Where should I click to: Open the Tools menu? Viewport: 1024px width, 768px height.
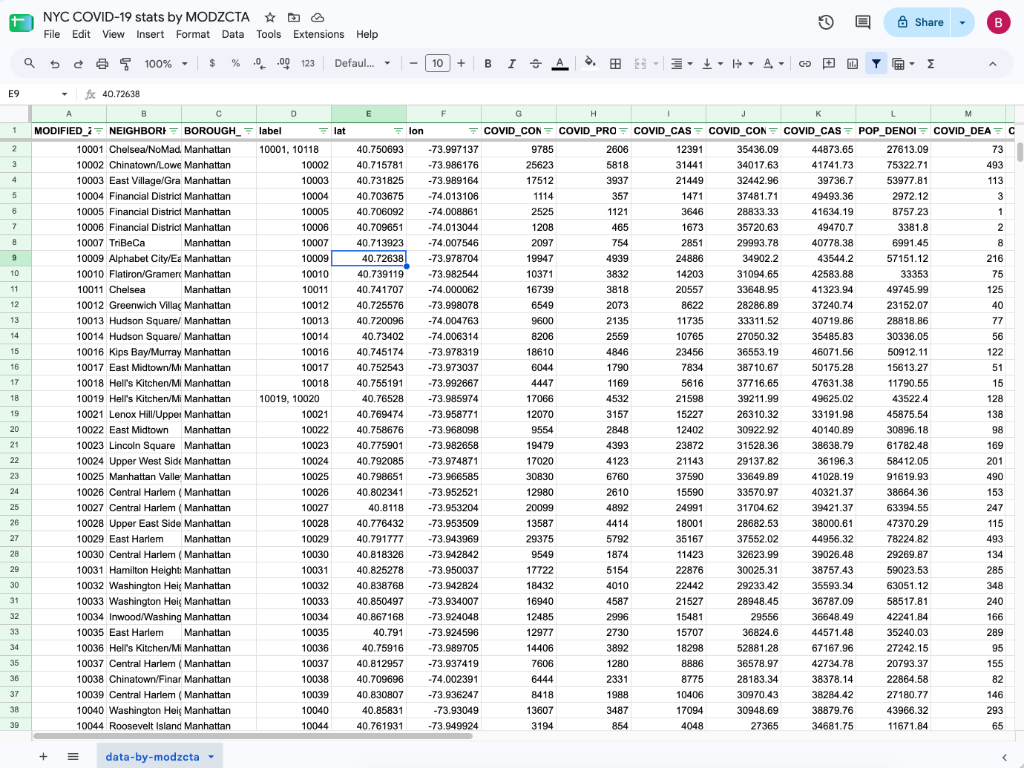click(268, 34)
